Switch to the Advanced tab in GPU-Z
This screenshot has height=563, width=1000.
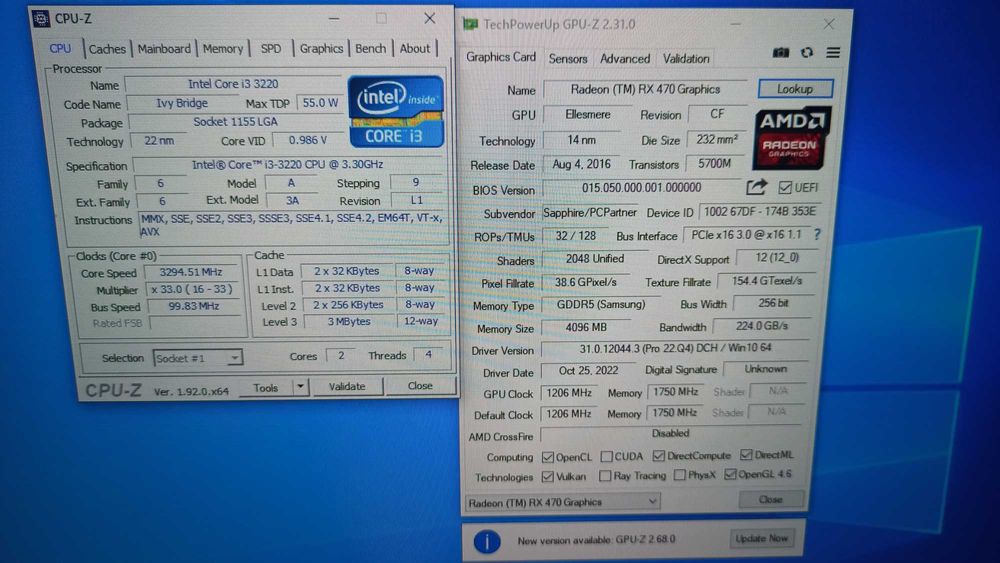coord(625,59)
